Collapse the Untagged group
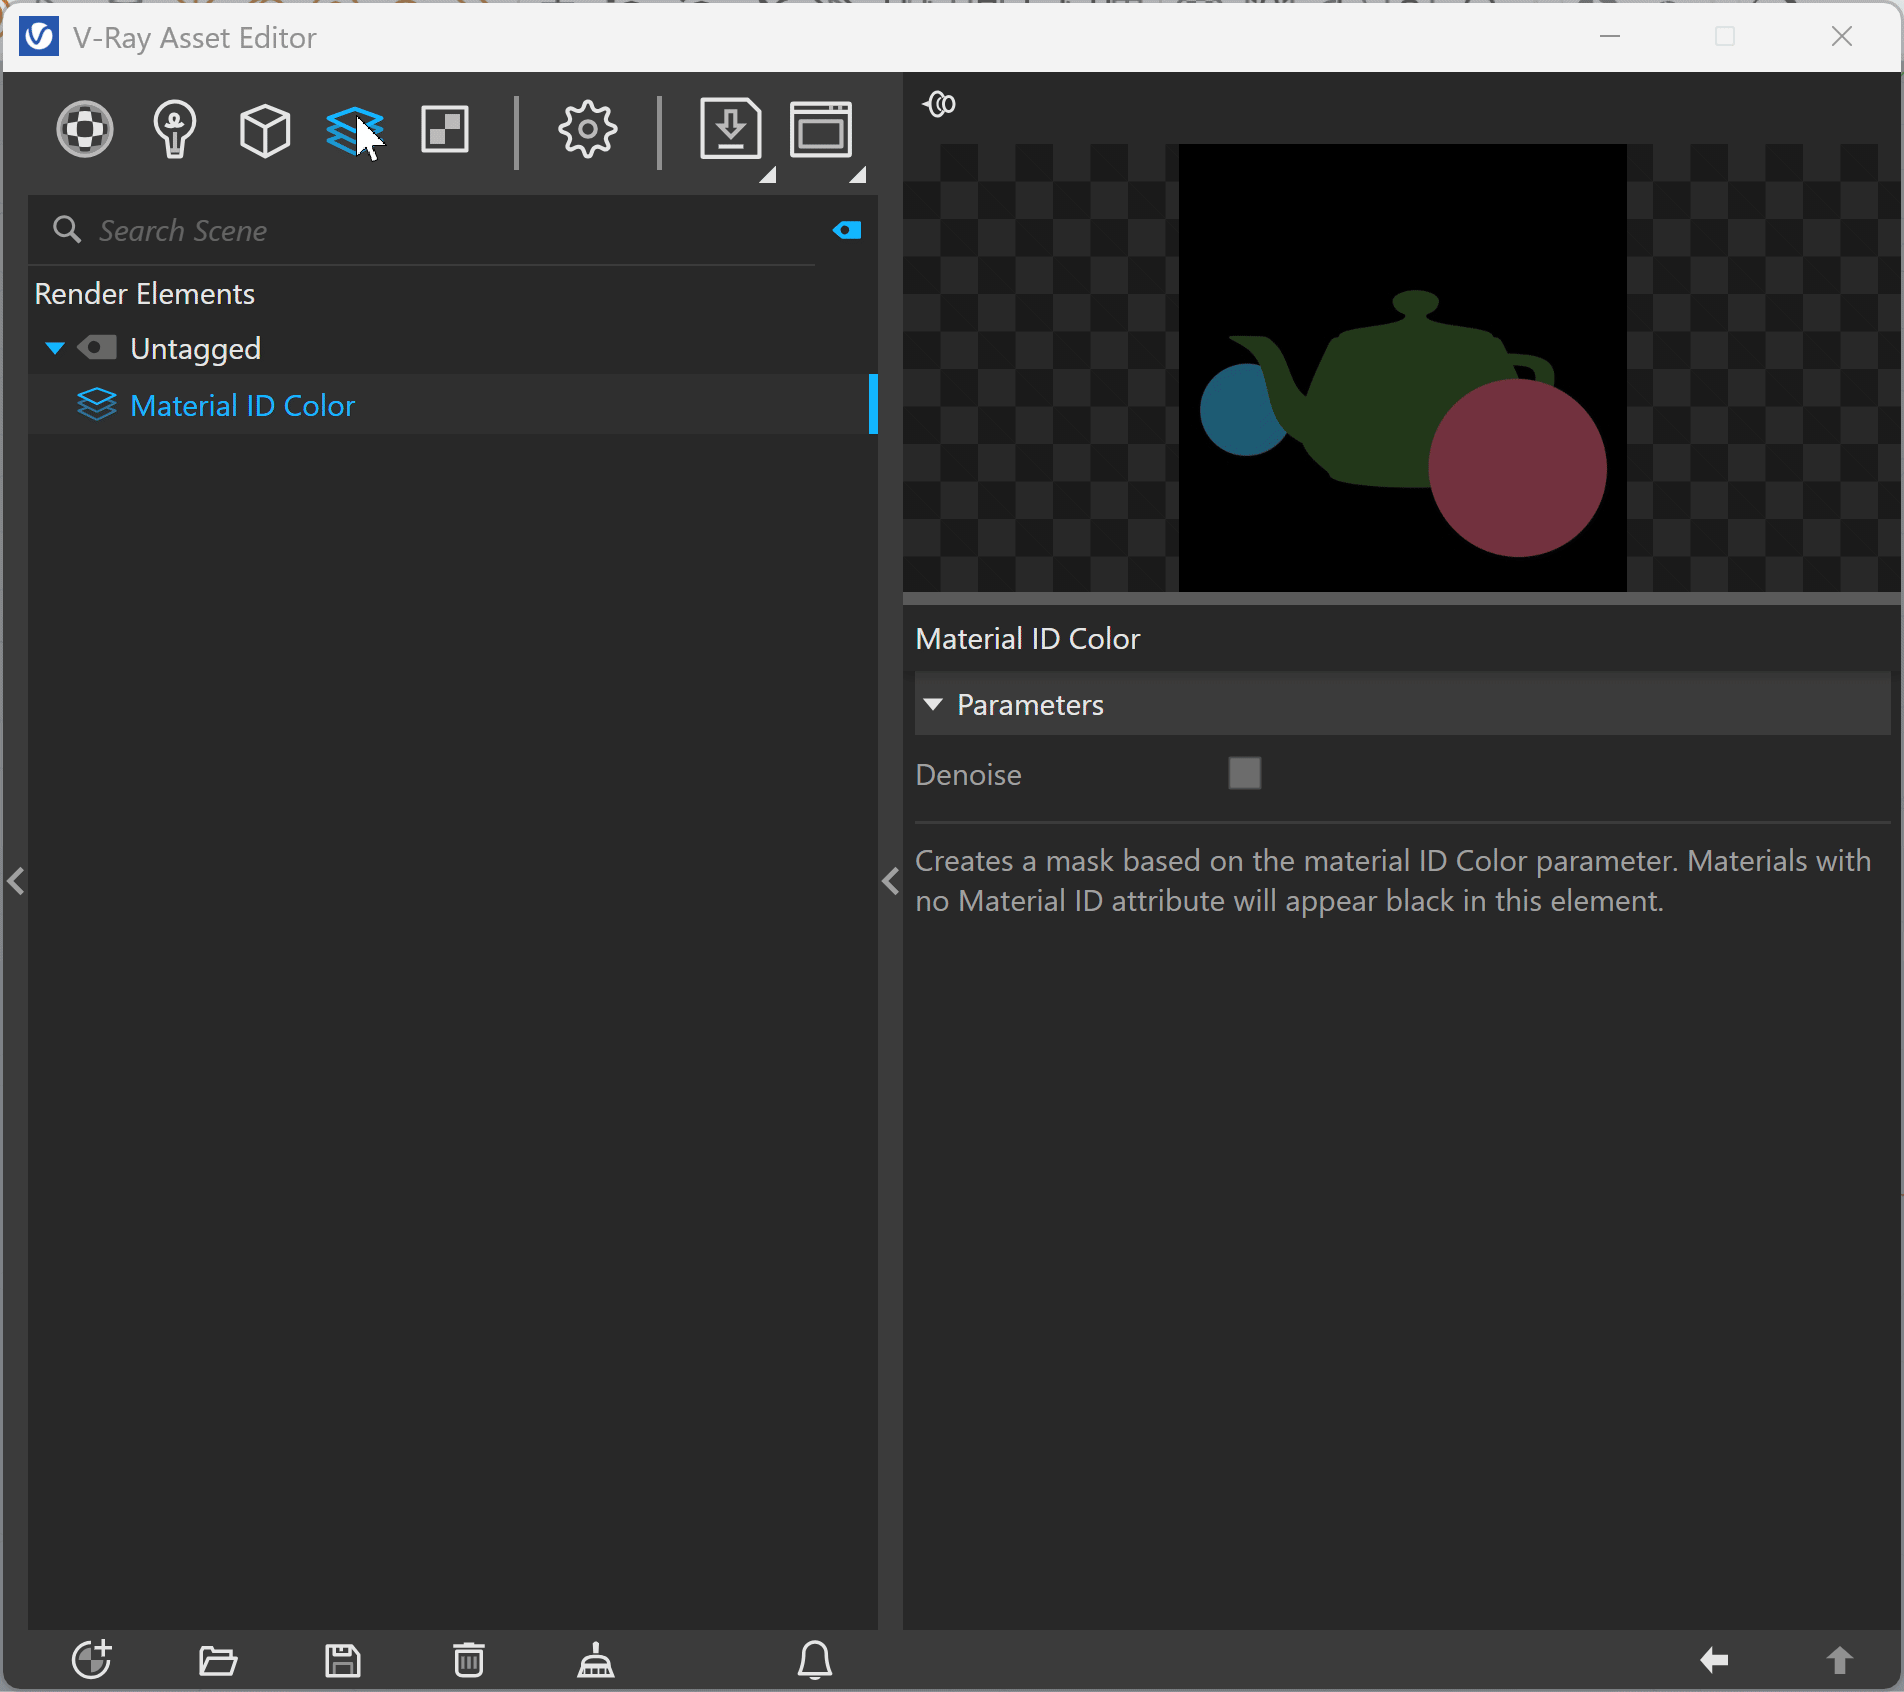The width and height of the screenshot is (1904, 1692). click(x=55, y=348)
